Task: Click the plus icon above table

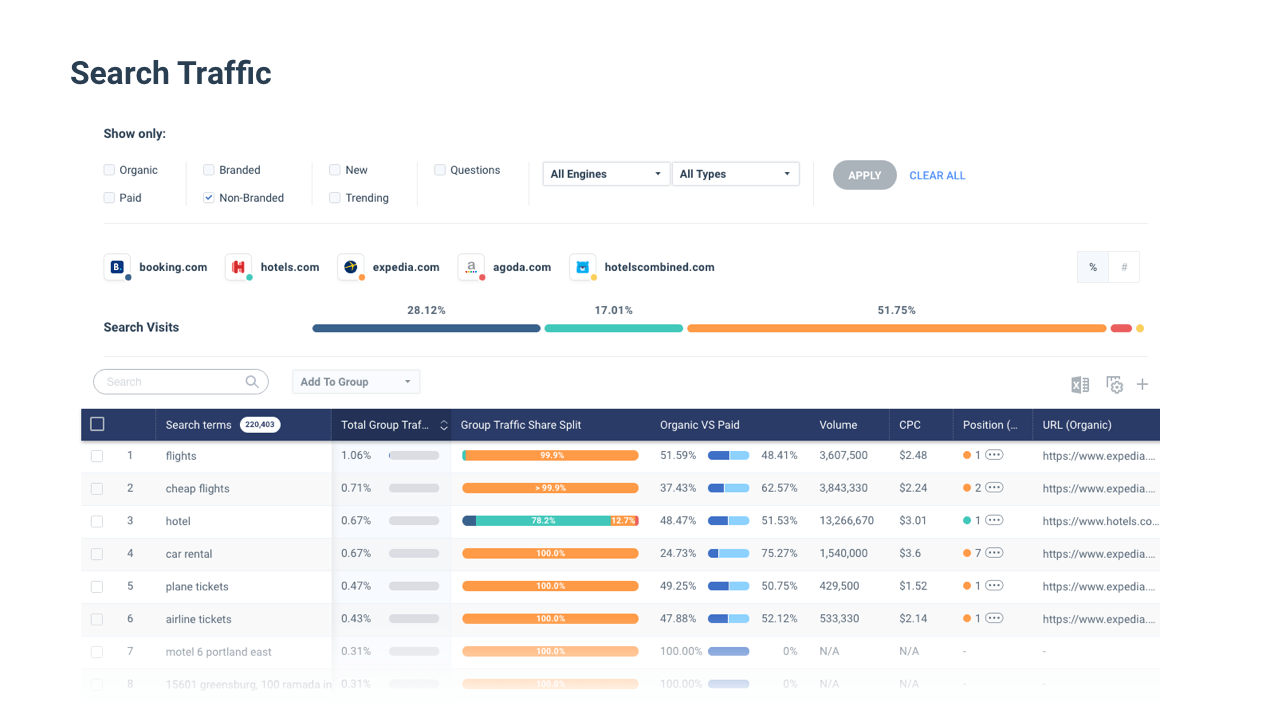Action: click(1142, 385)
